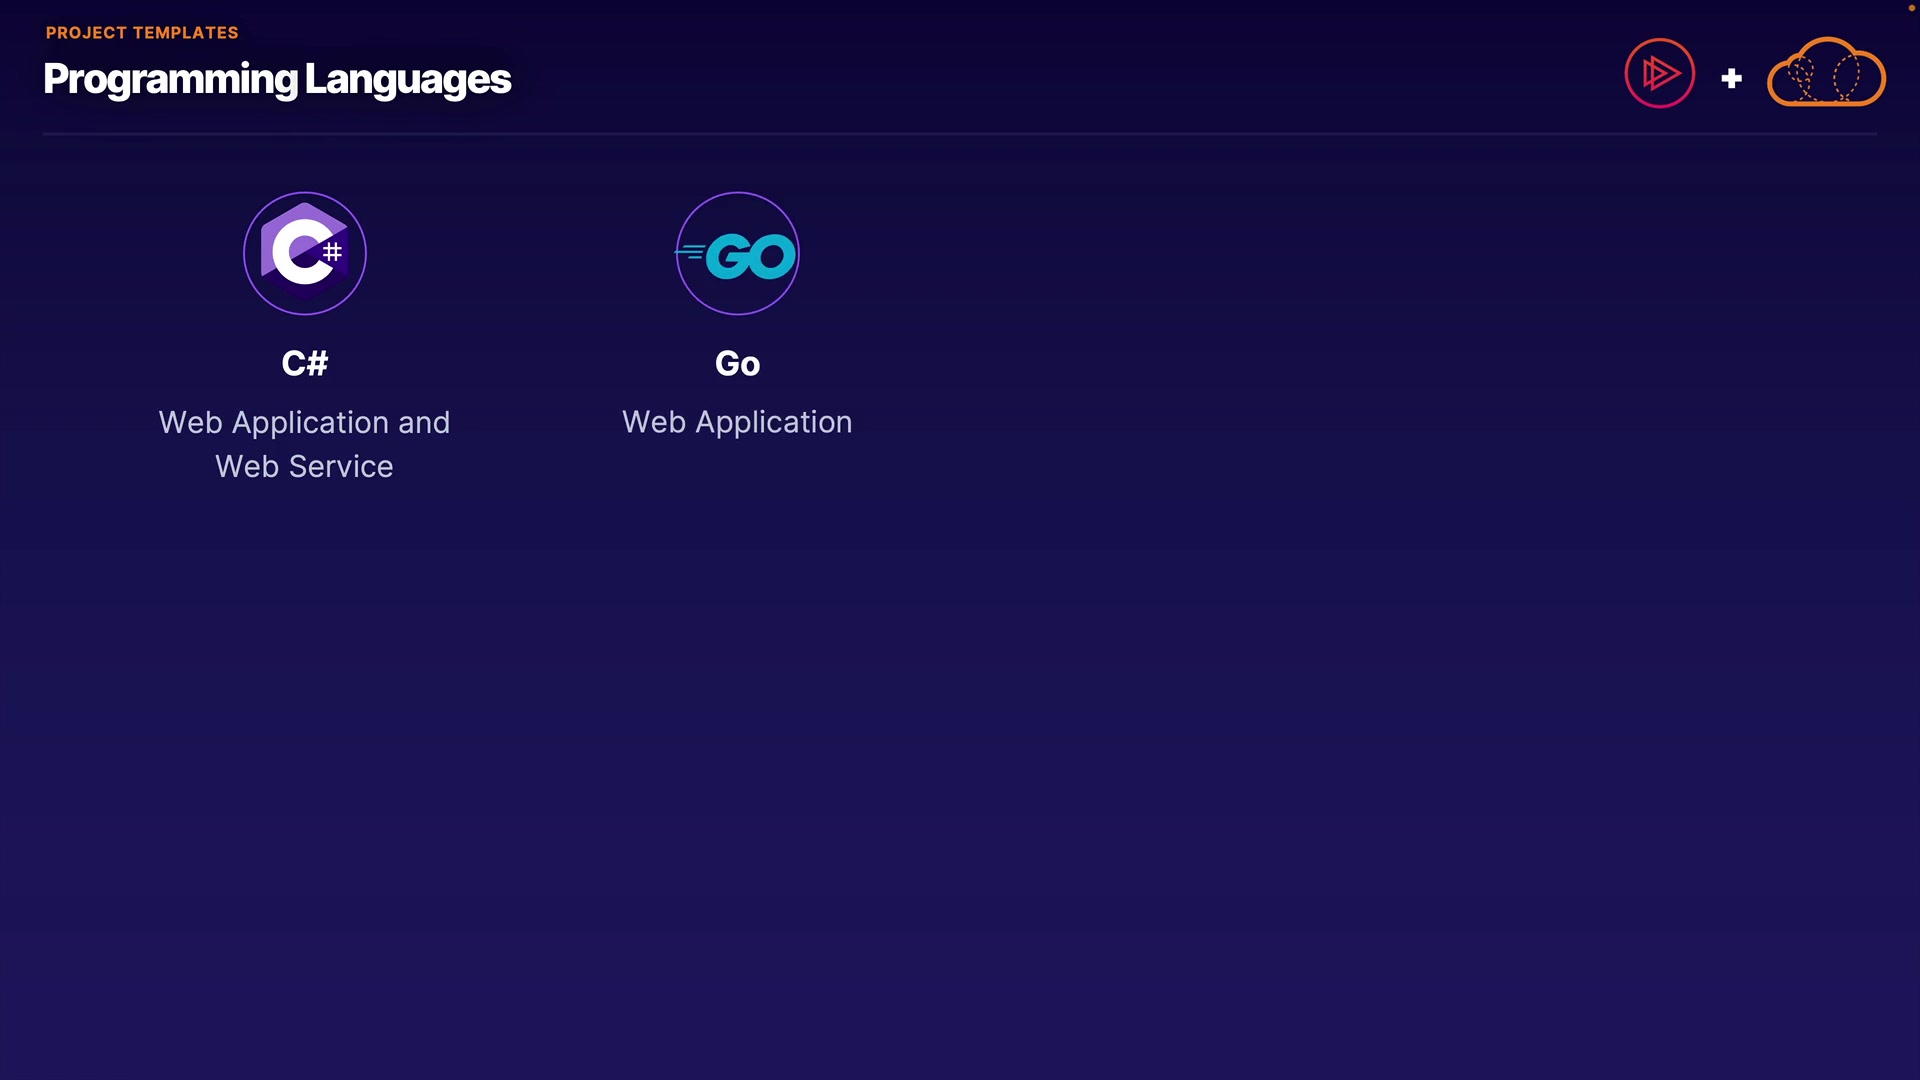Click the C# heading text

304,364
